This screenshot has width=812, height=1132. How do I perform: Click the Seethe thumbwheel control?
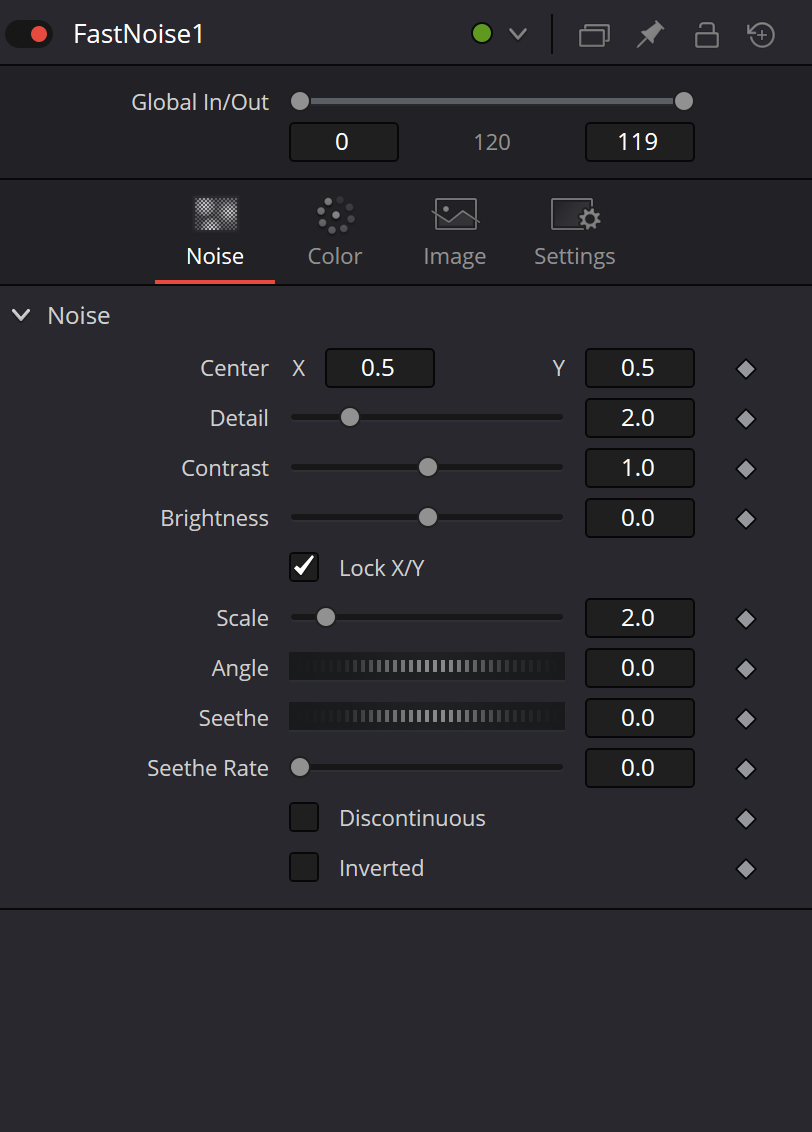[427, 716]
